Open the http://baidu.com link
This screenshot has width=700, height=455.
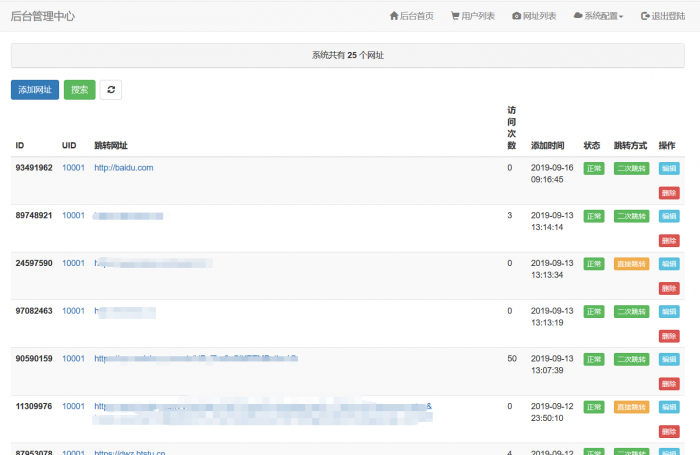coord(123,168)
